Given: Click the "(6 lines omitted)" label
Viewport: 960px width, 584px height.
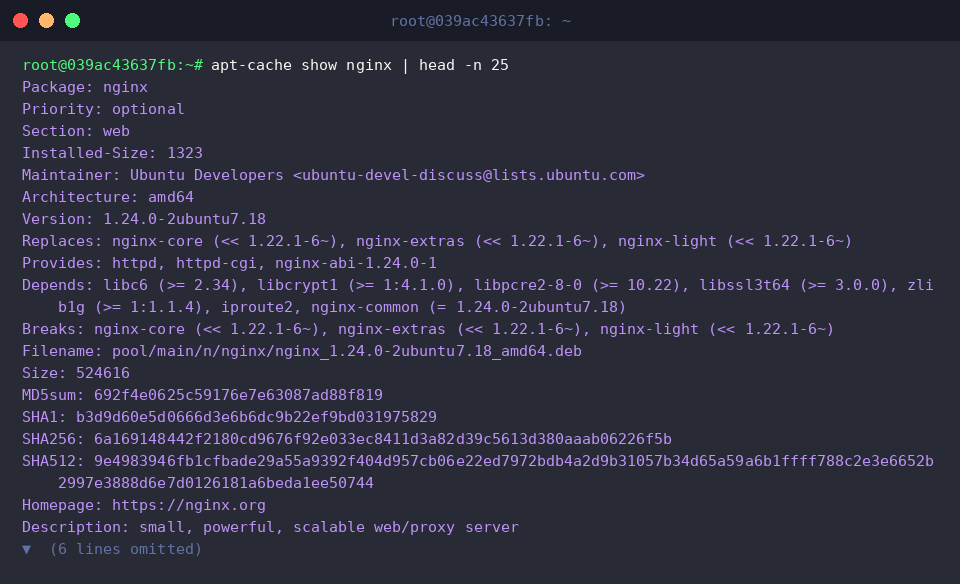Looking at the screenshot, I should click(126, 550).
